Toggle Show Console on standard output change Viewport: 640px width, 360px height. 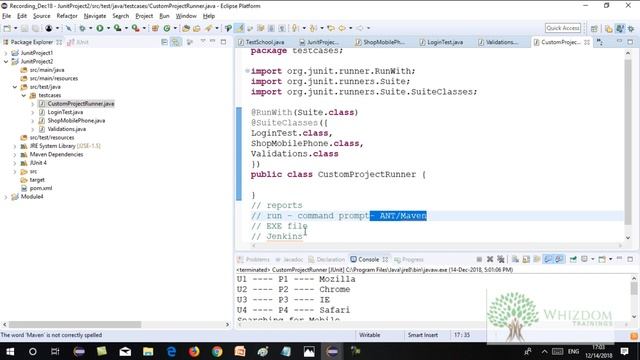pos(548,260)
